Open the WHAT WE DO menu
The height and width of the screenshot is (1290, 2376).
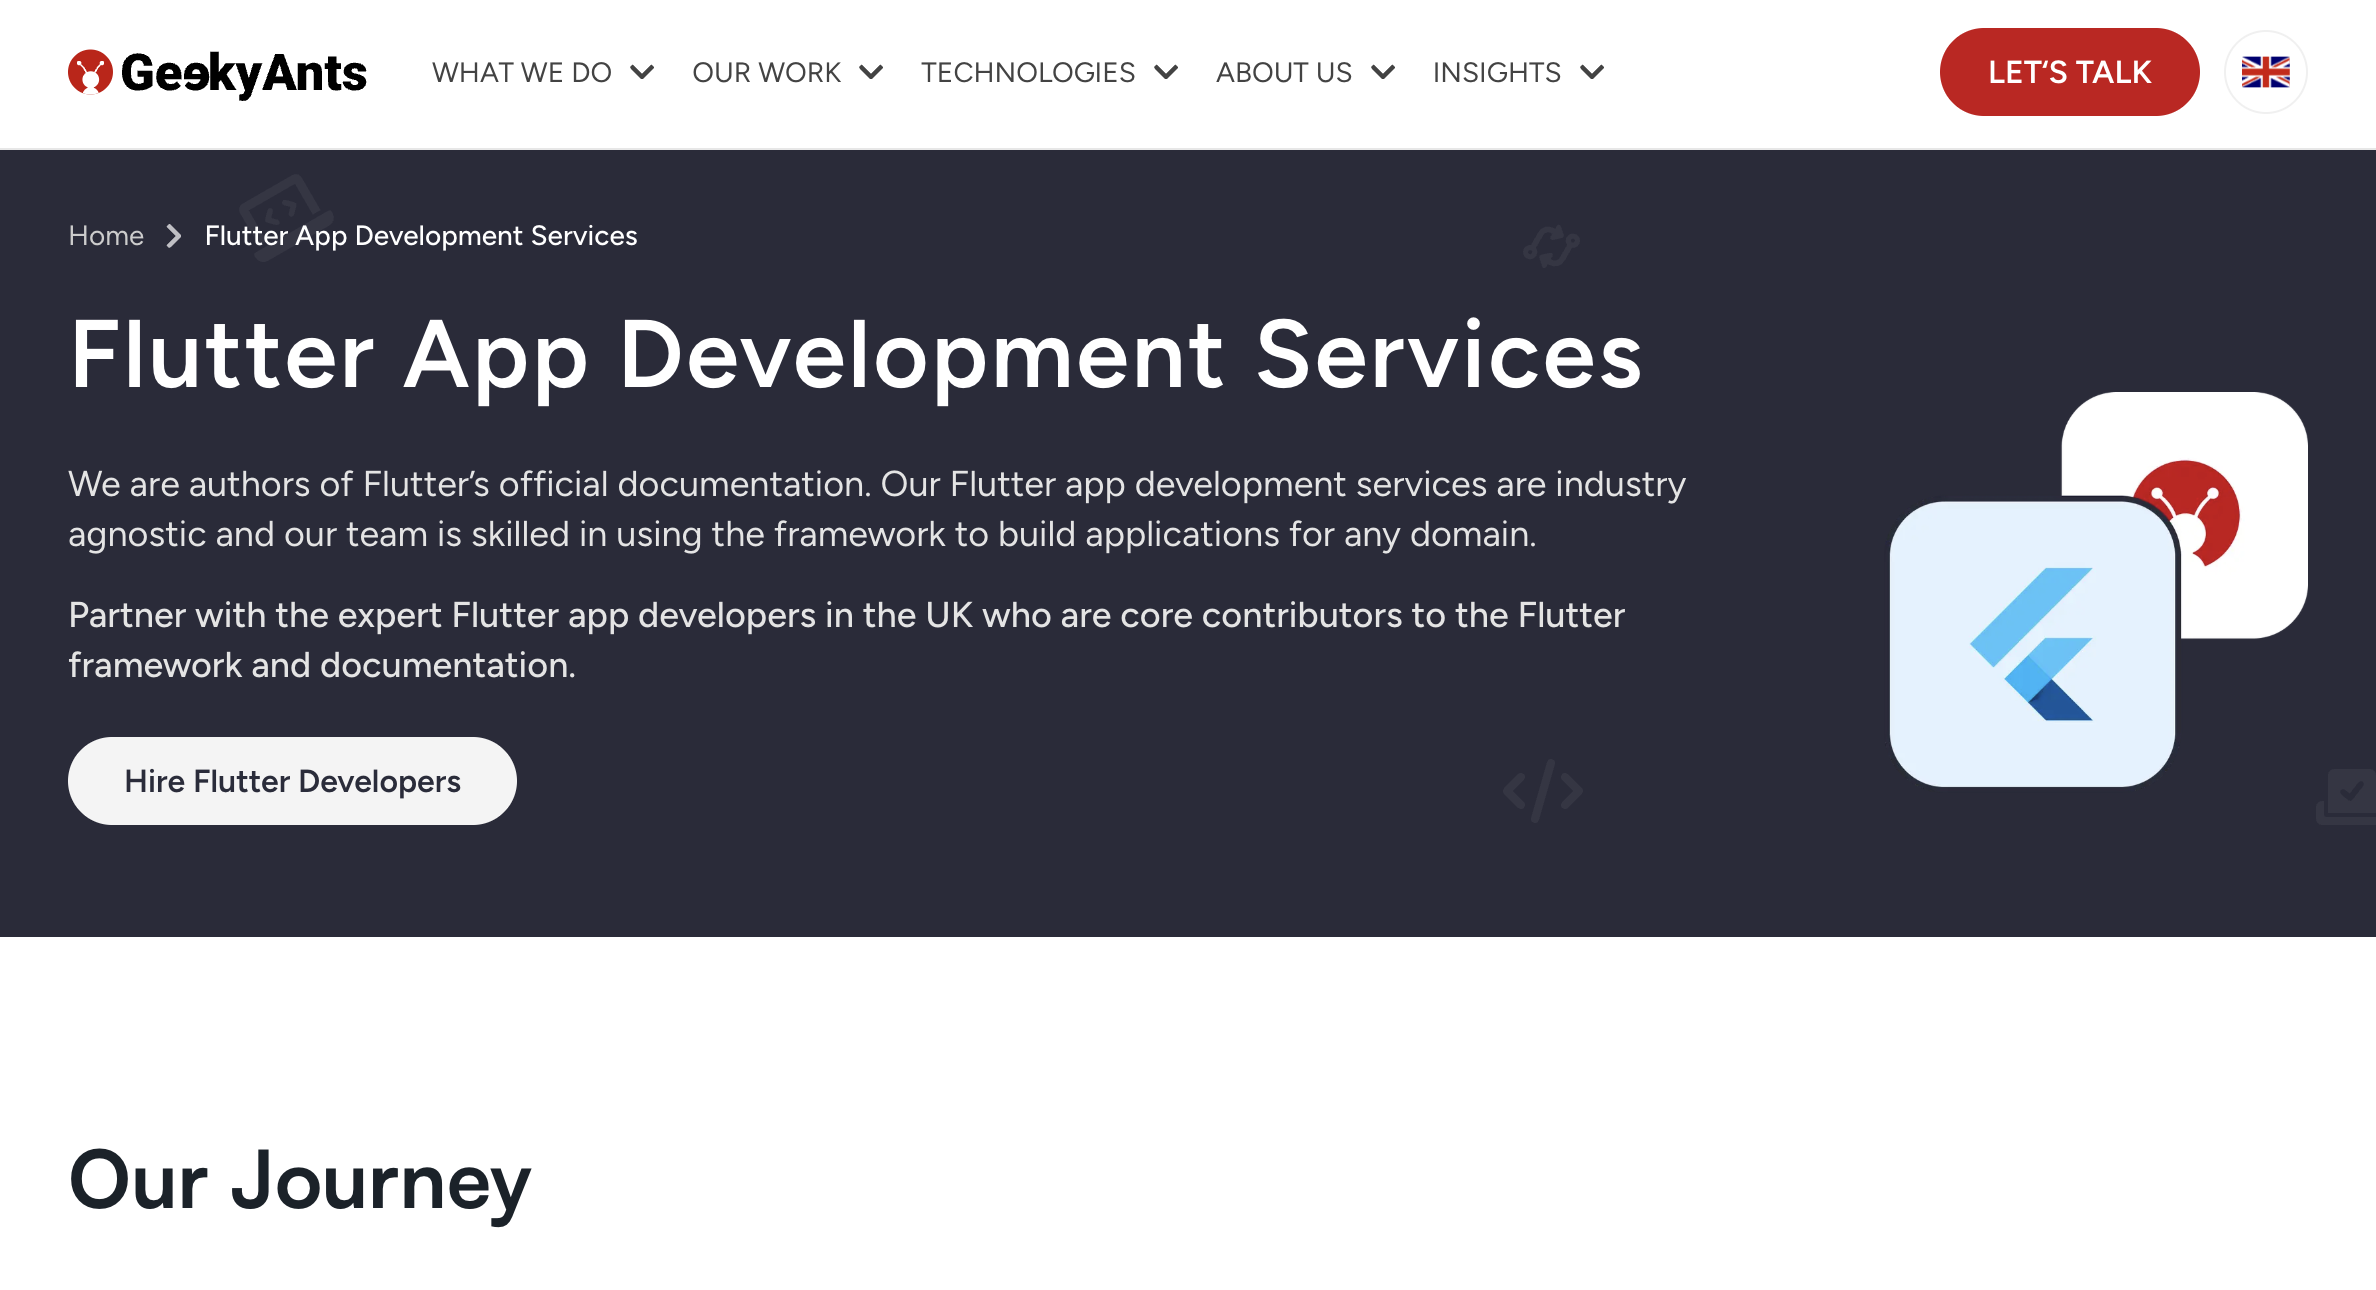coord(522,72)
